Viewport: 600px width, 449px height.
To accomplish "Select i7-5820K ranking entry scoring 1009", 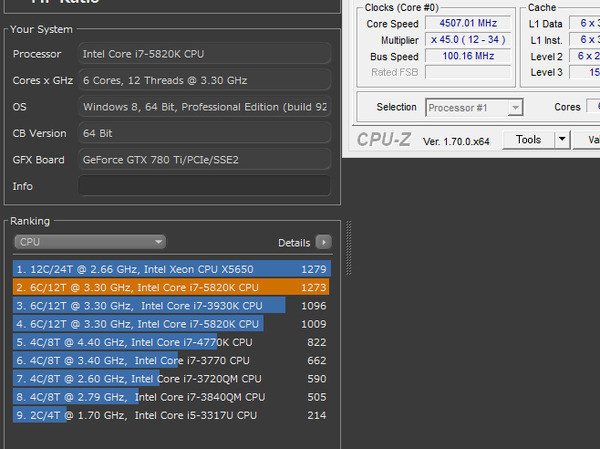I will [x=171, y=324].
